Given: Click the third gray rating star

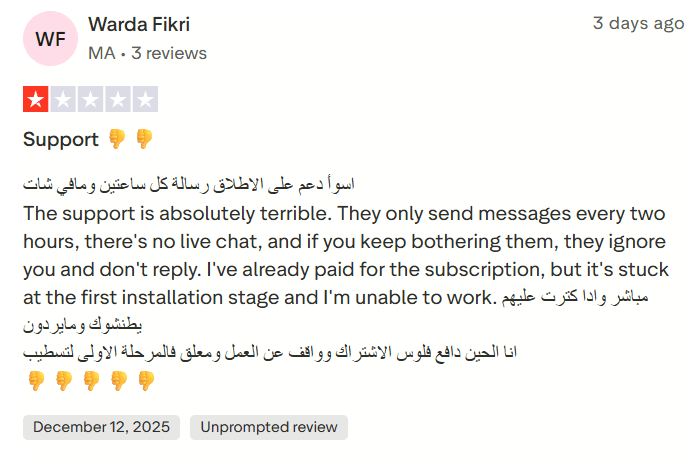Looking at the screenshot, I should coord(90,99).
